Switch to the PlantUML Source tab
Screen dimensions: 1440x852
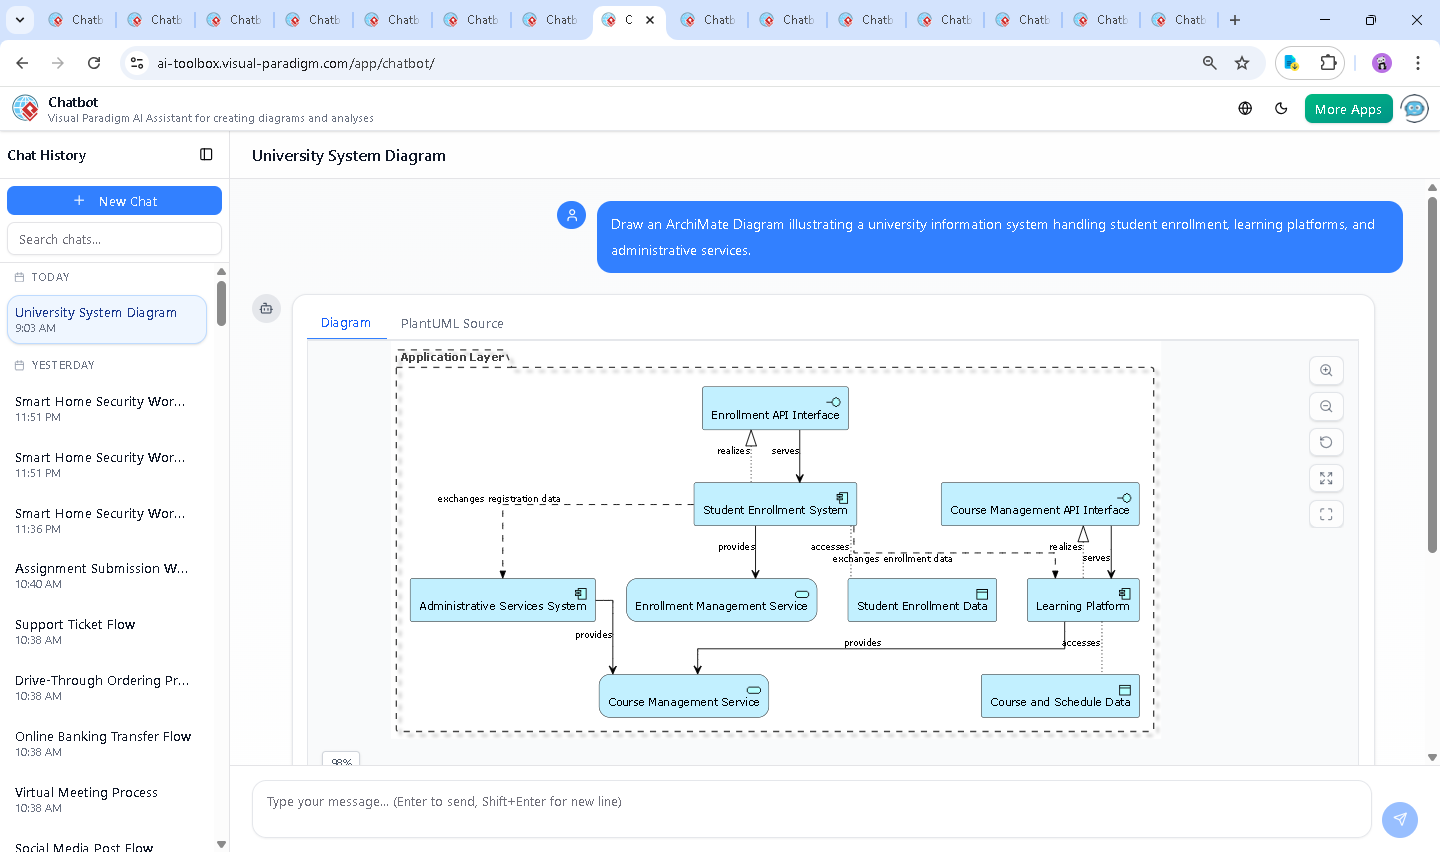[451, 323]
